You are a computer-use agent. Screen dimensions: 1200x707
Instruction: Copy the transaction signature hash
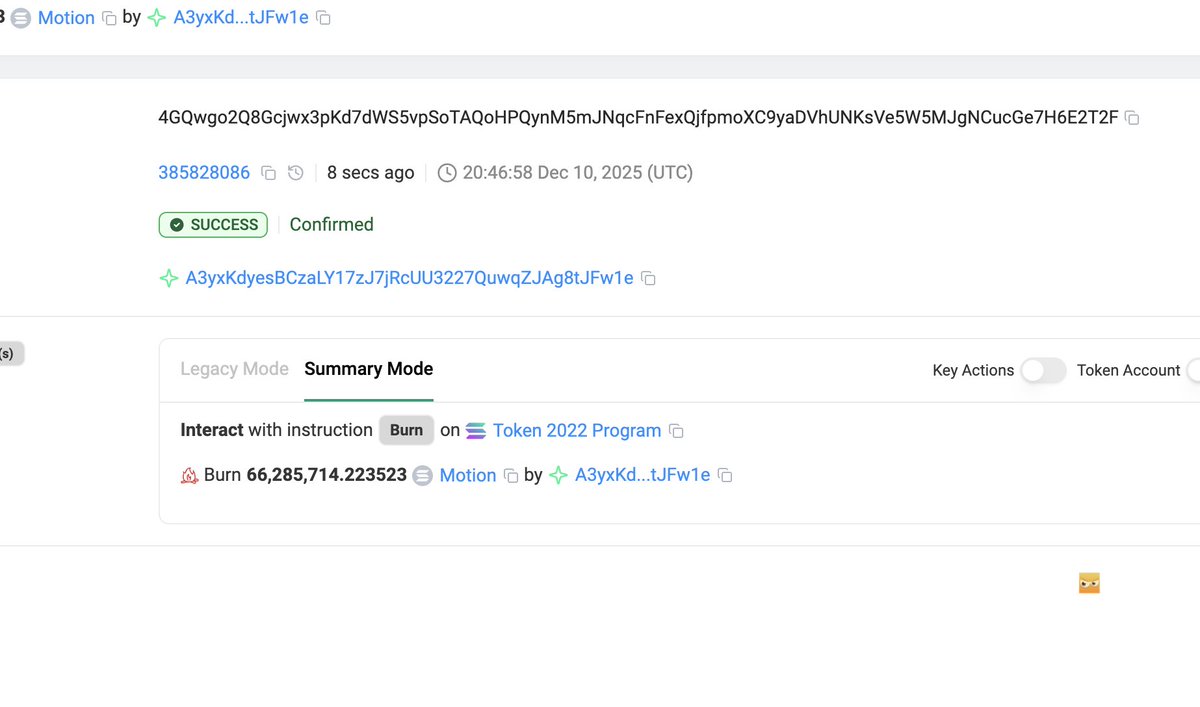(x=1132, y=118)
